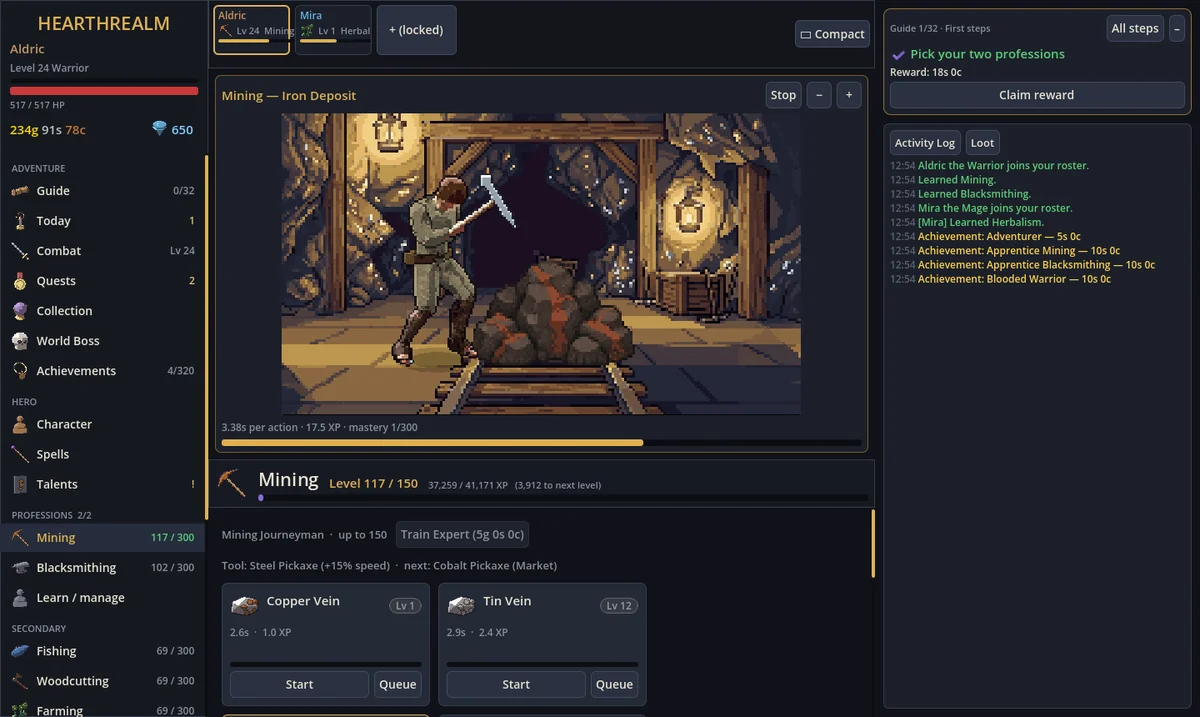Open Combat via its sword icon
Viewport: 1200px width, 717px height.
(20, 251)
